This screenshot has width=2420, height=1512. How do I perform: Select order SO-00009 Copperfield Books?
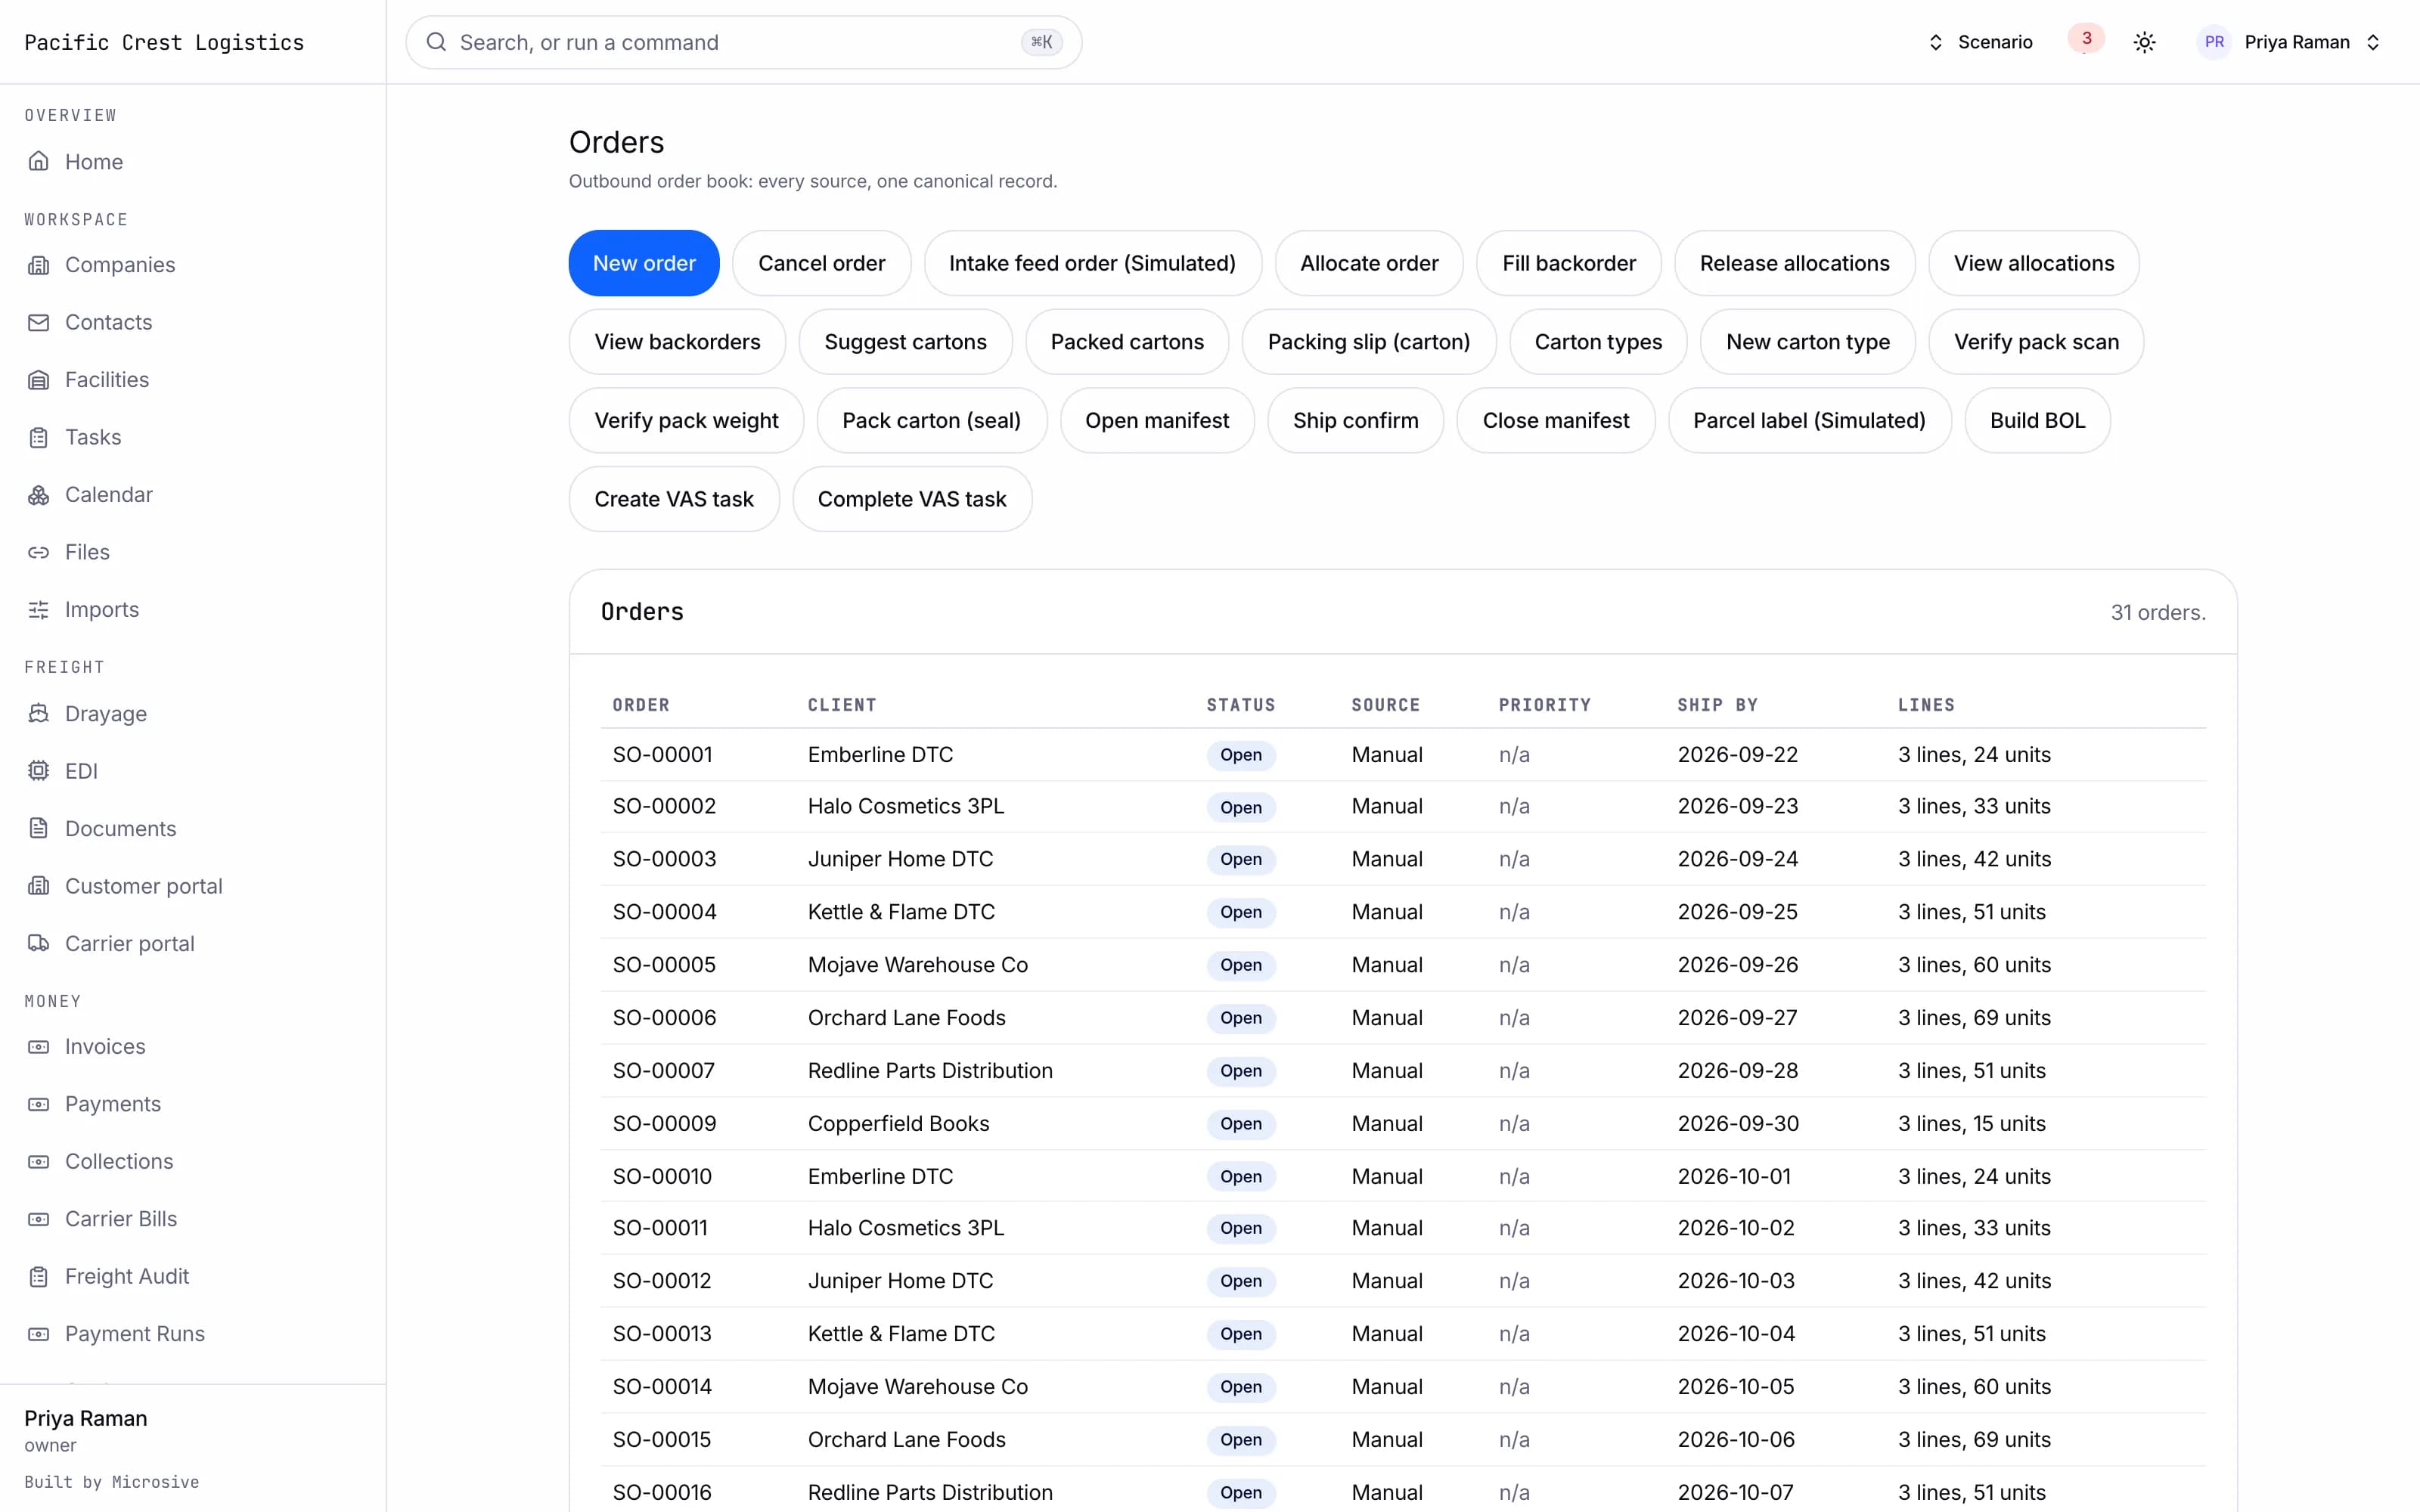tap(1403, 1124)
